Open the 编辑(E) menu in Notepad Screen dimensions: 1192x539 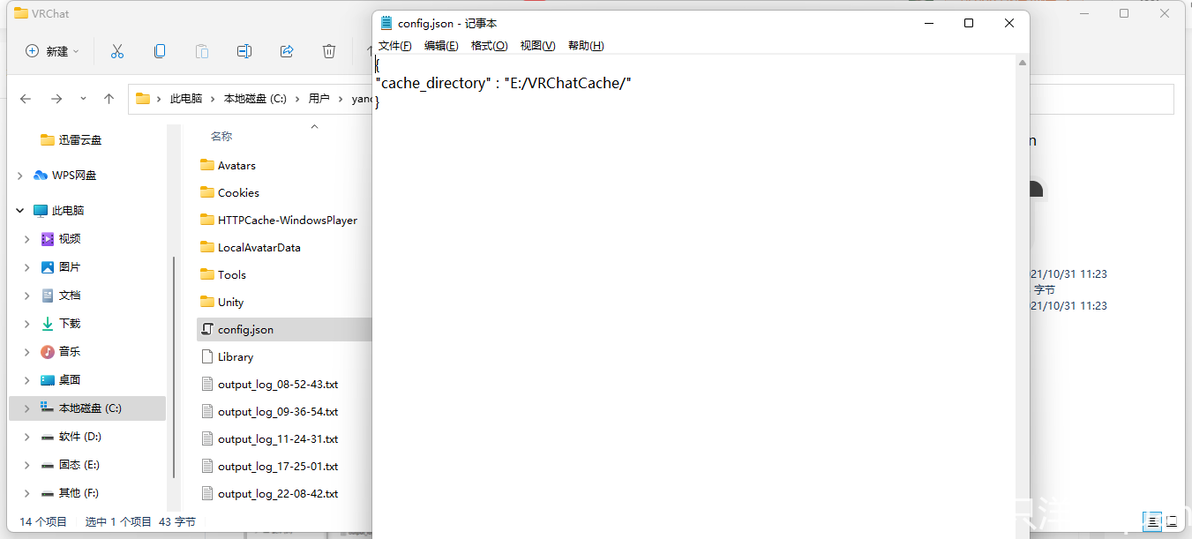click(441, 46)
